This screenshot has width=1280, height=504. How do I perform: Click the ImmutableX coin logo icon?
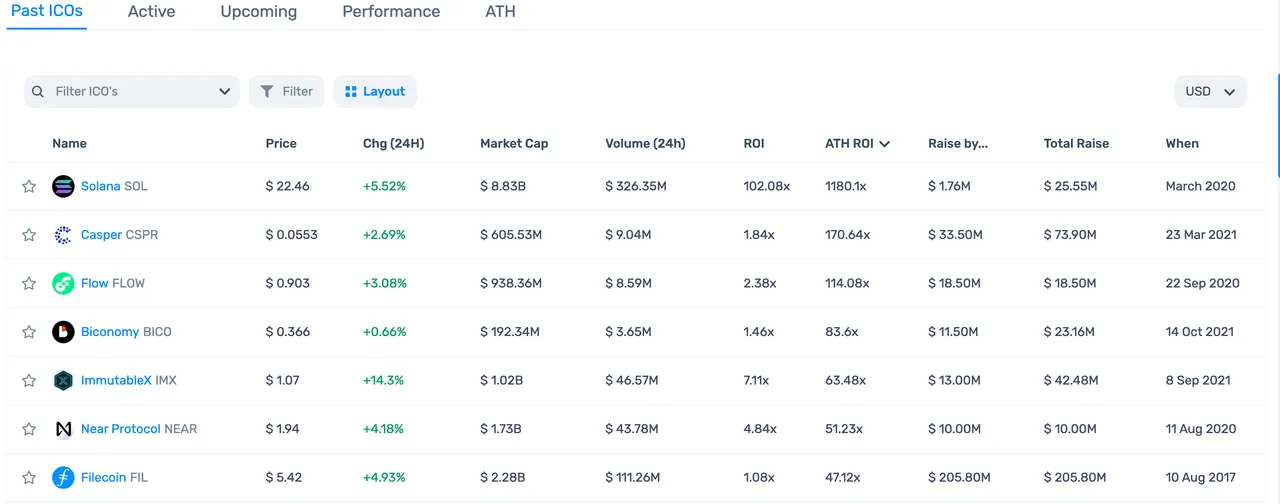(x=63, y=380)
